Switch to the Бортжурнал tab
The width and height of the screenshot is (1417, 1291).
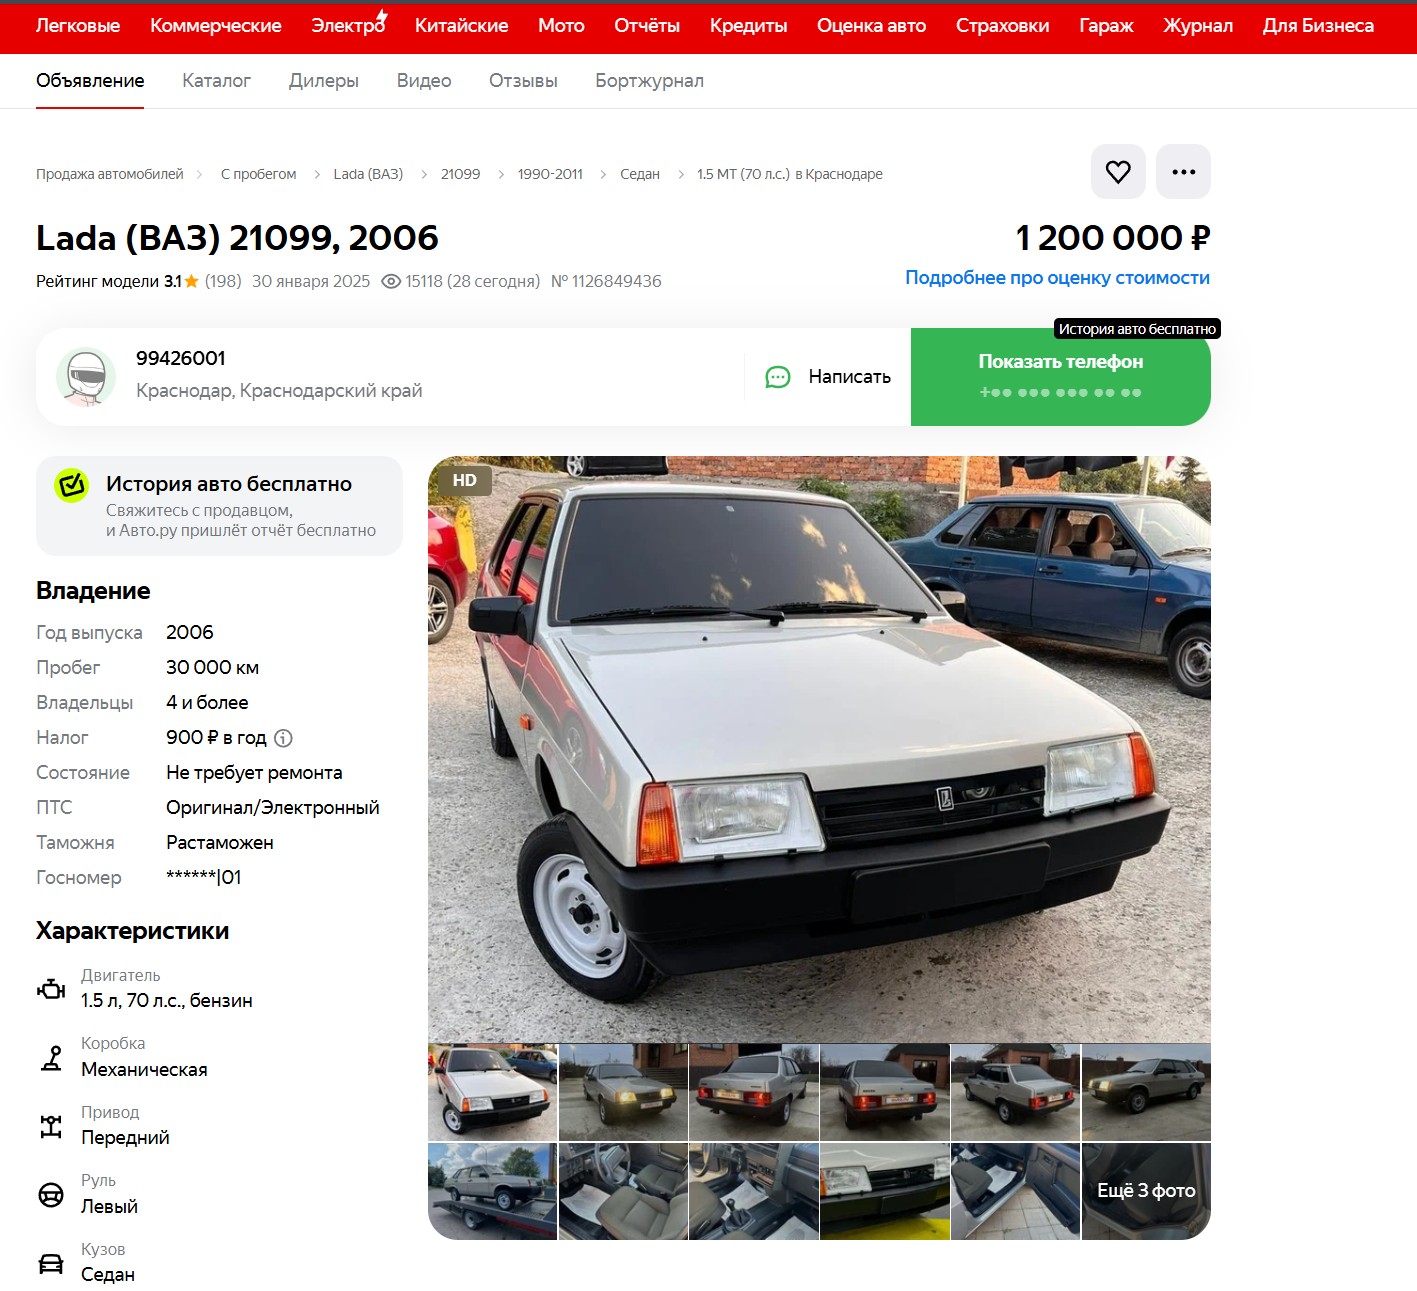click(x=650, y=81)
